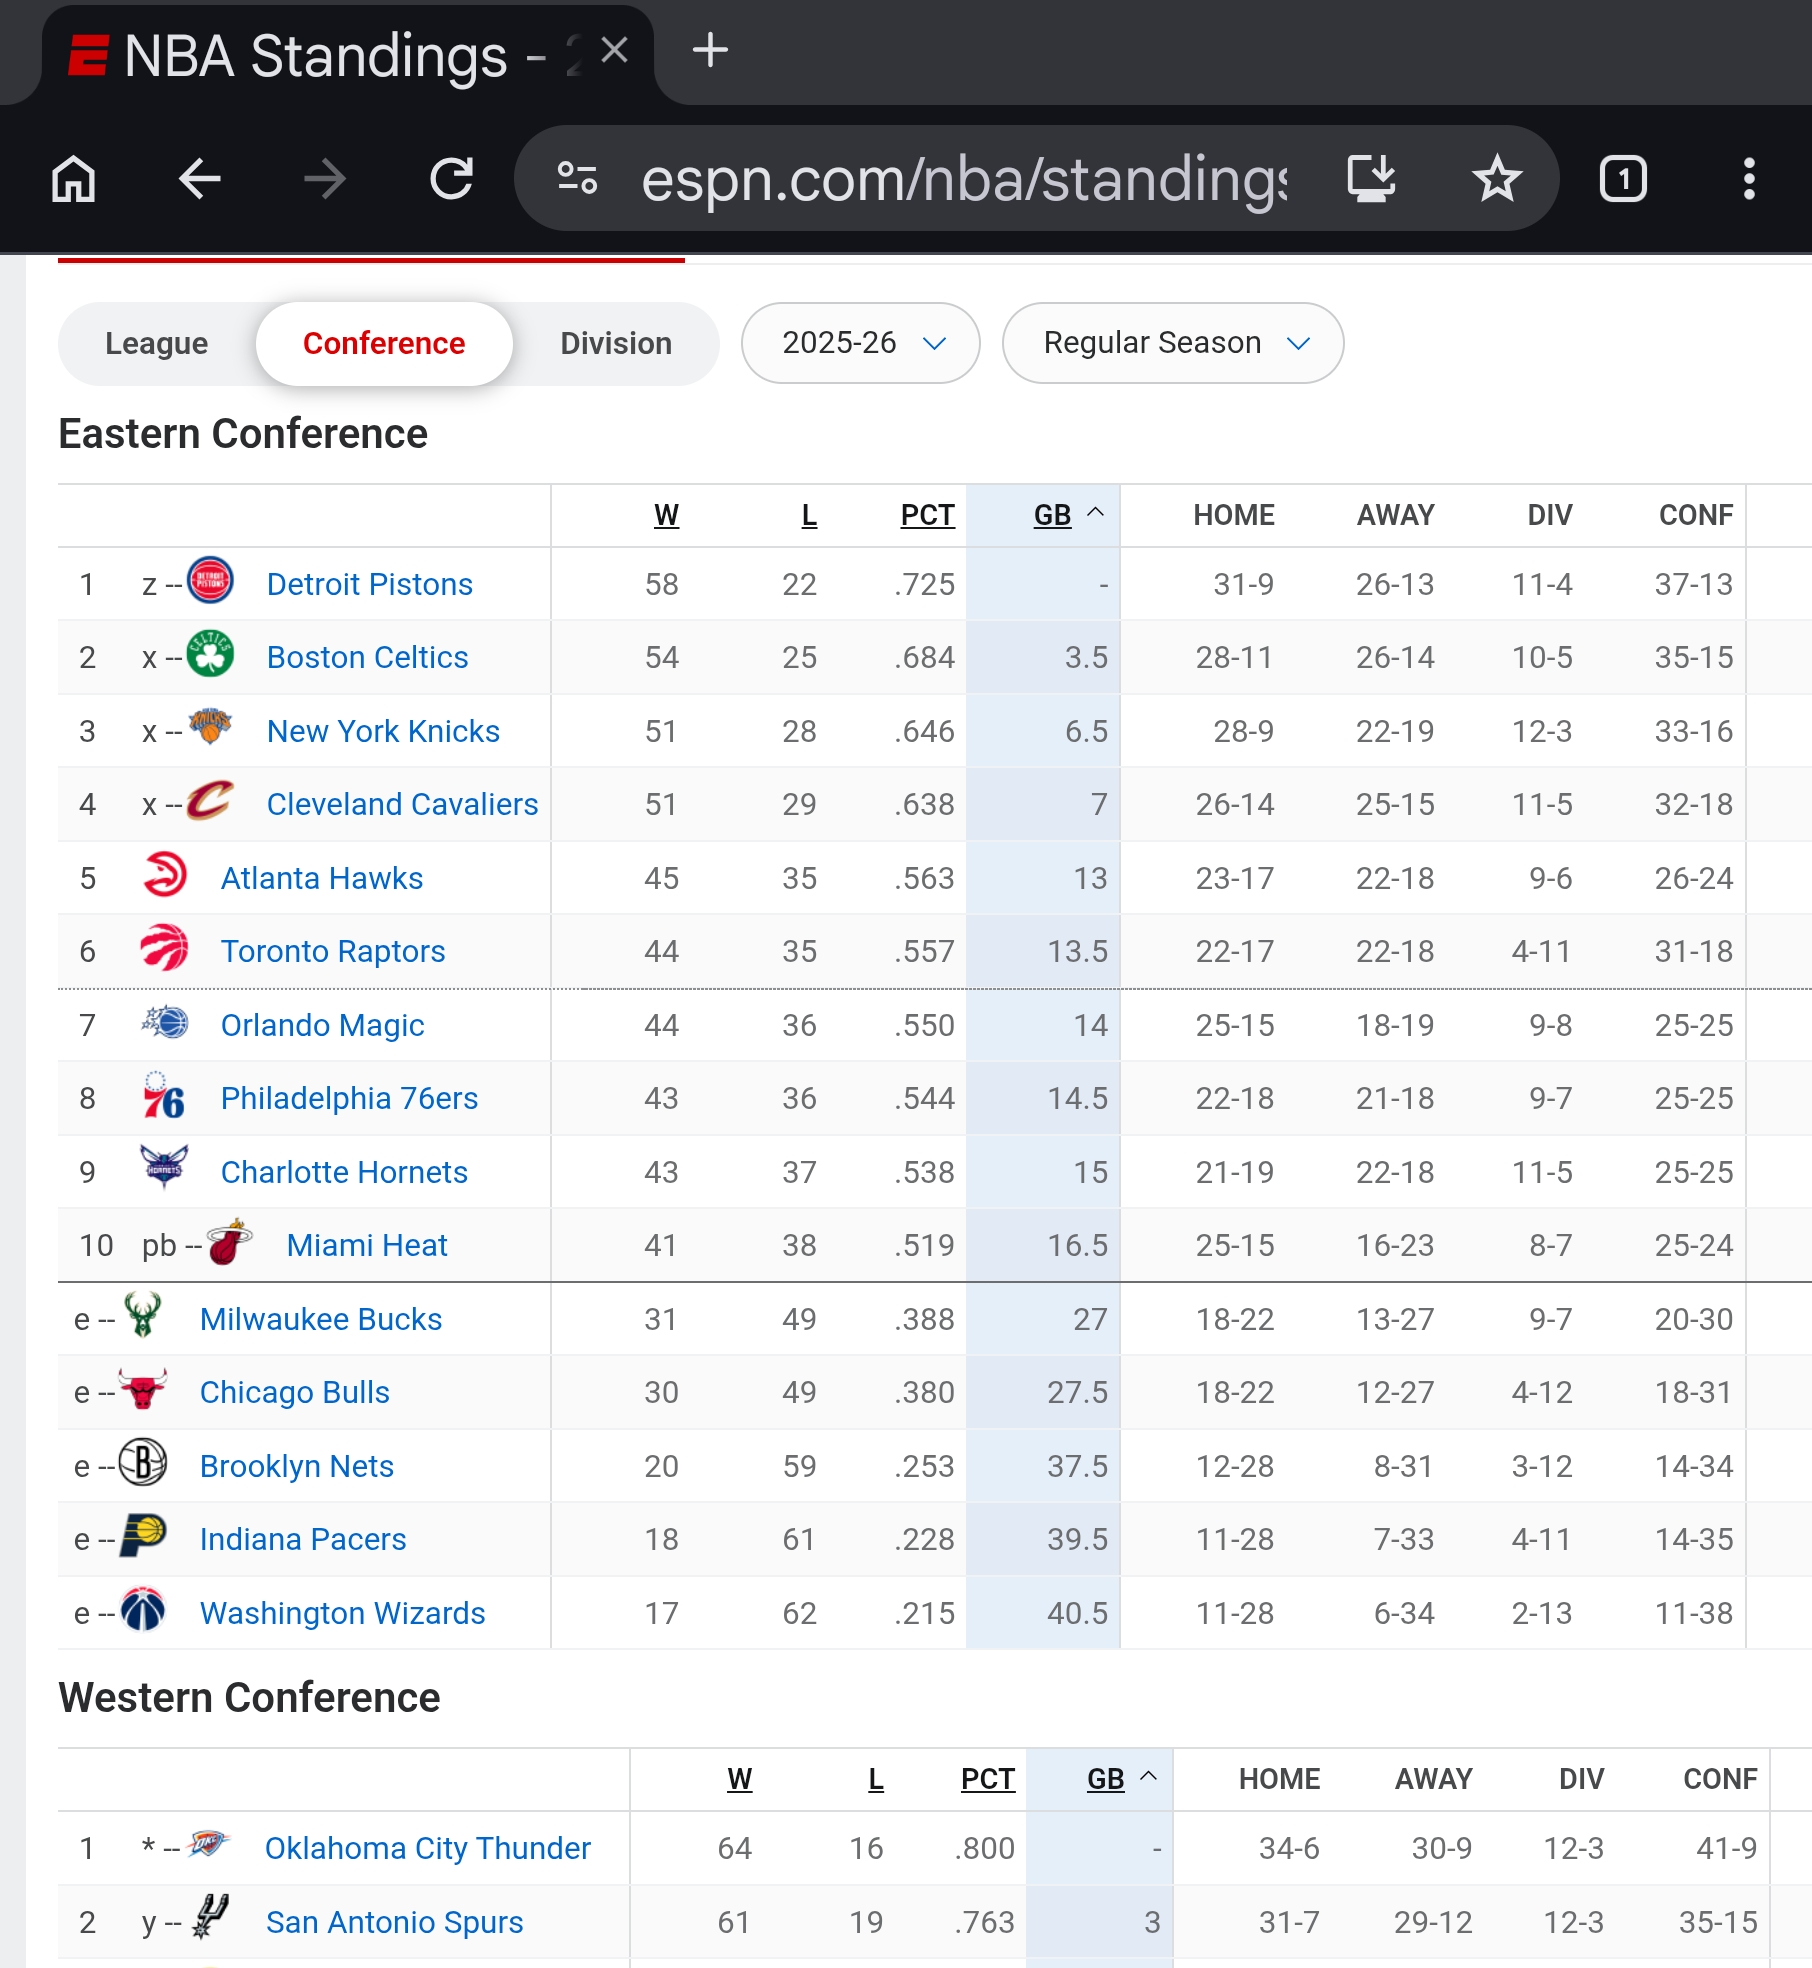The height and width of the screenshot is (1968, 1812).
Task: Open the browser three-dot menu
Action: click(x=1749, y=179)
